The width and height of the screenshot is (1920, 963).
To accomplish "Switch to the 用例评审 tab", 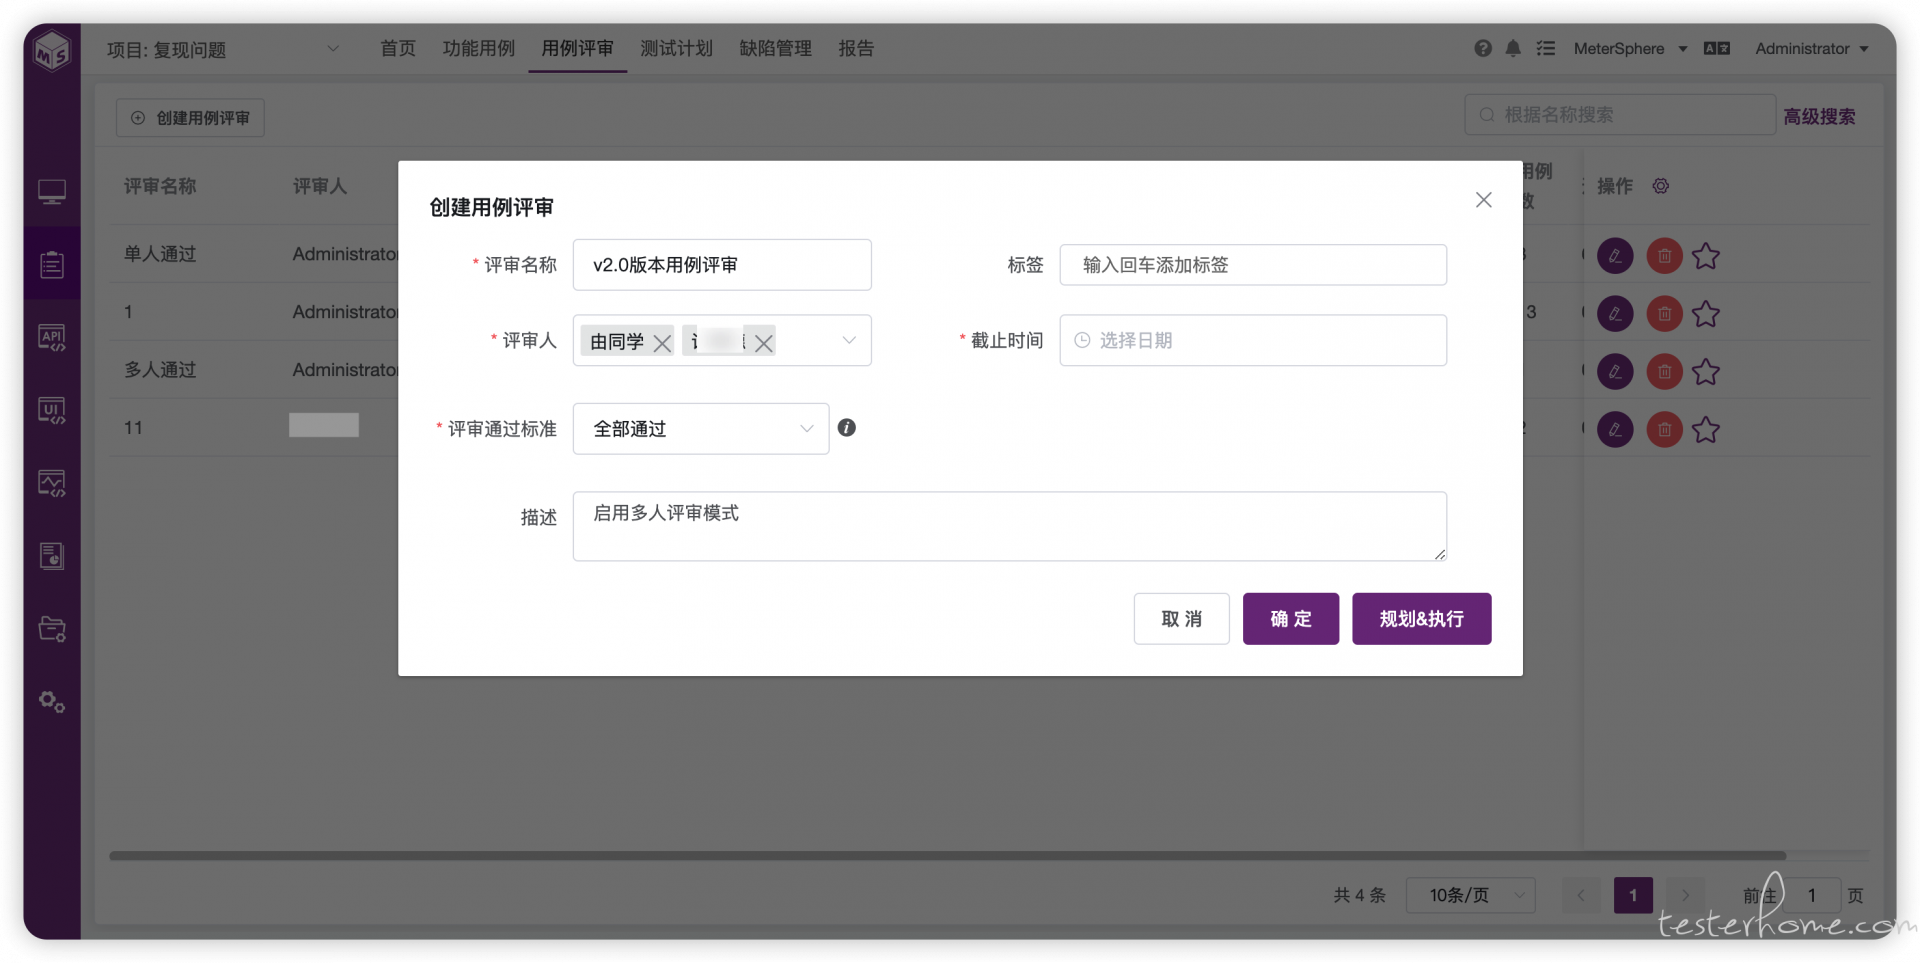I will 578,48.
